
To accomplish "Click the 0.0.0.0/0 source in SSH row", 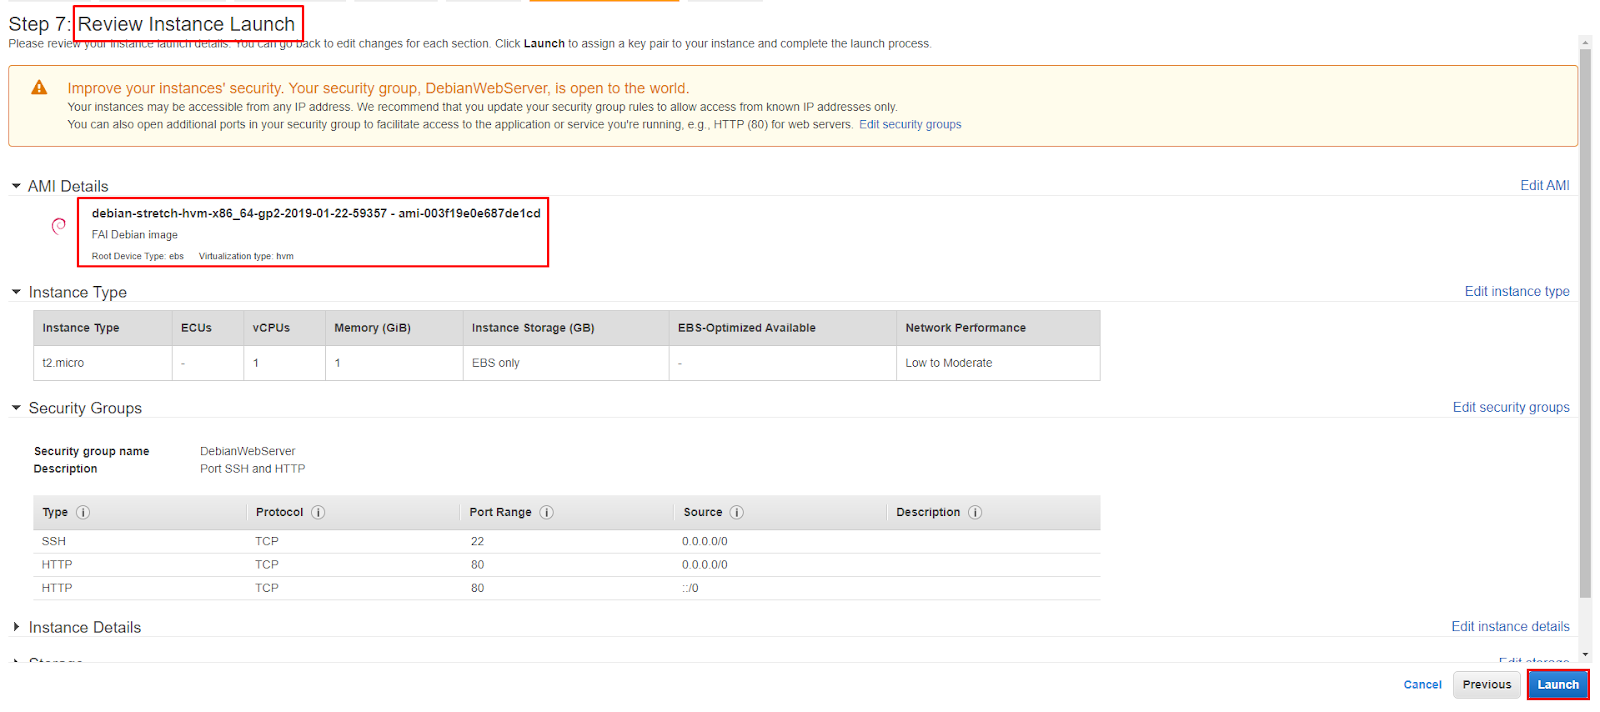I will [x=705, y=541].
